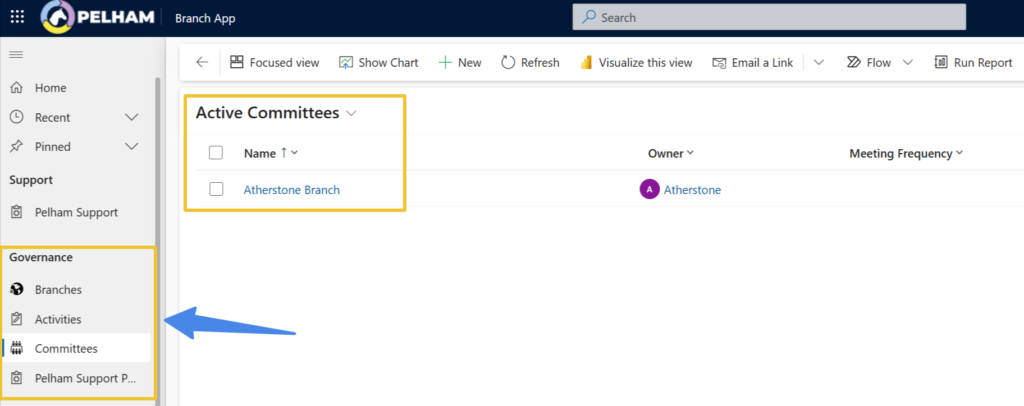
Task: Open the Atherstone Branch record link
Action: [291, 189]
